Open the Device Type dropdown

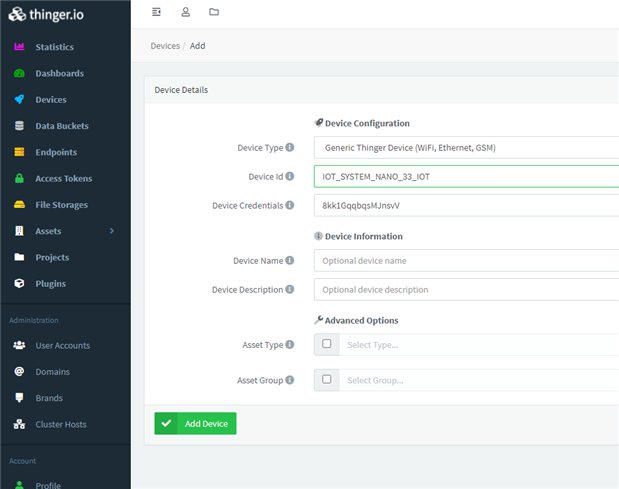466,148
